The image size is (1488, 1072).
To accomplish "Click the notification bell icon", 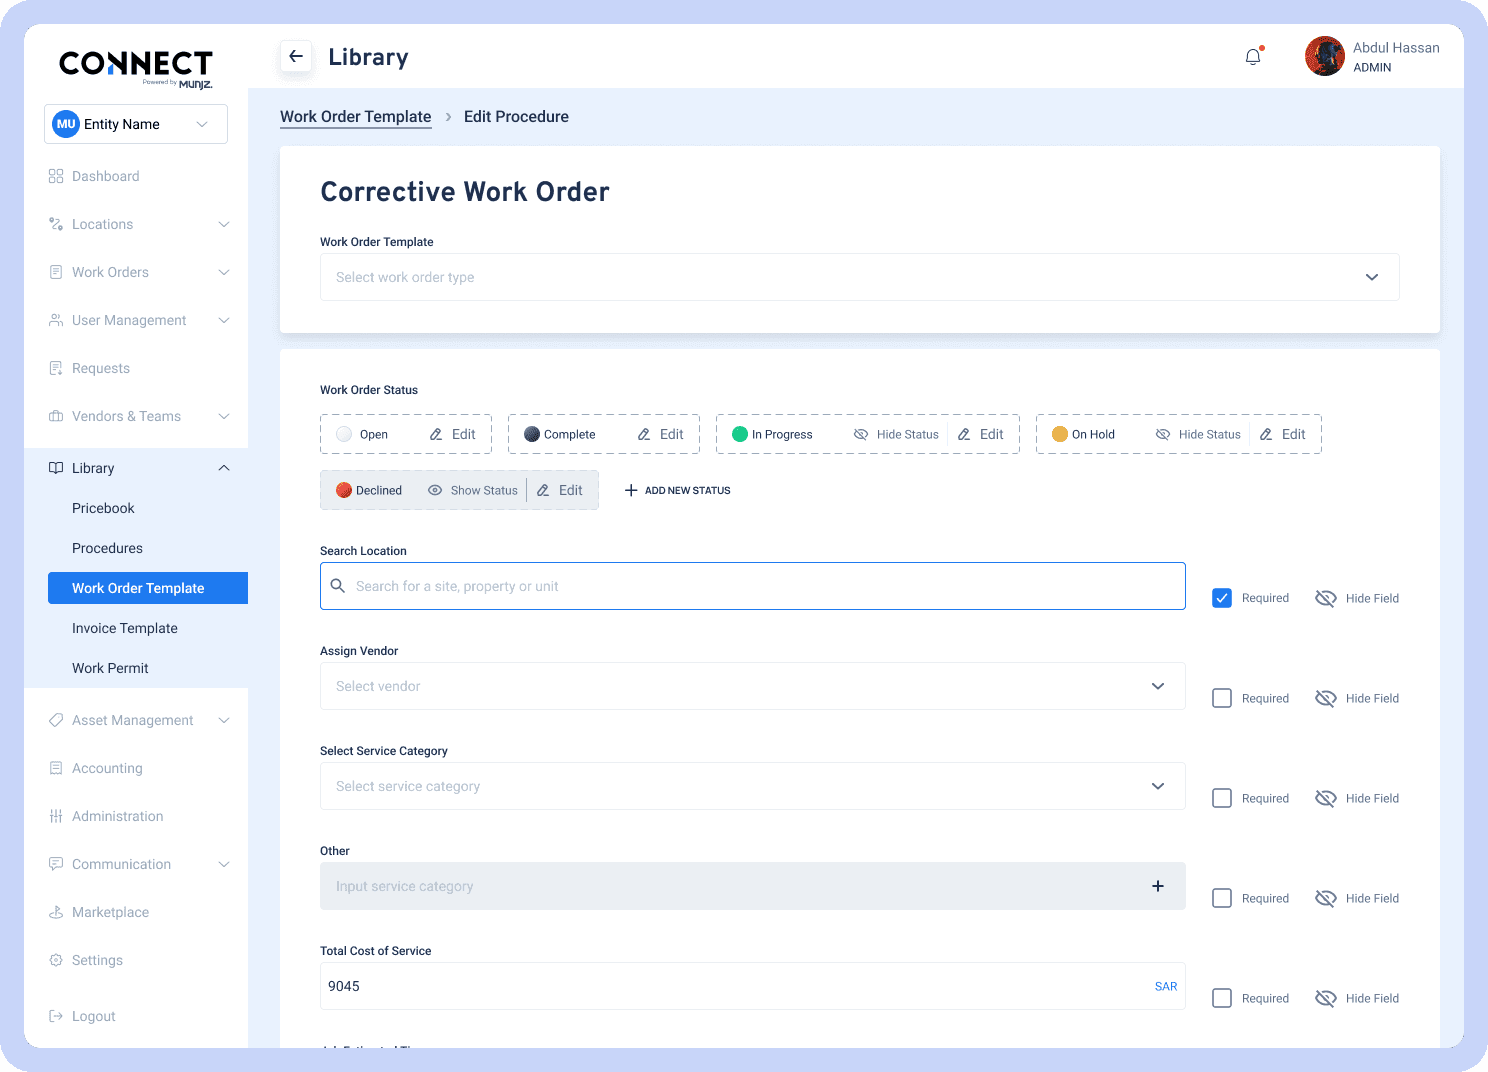I will 1253,57.
